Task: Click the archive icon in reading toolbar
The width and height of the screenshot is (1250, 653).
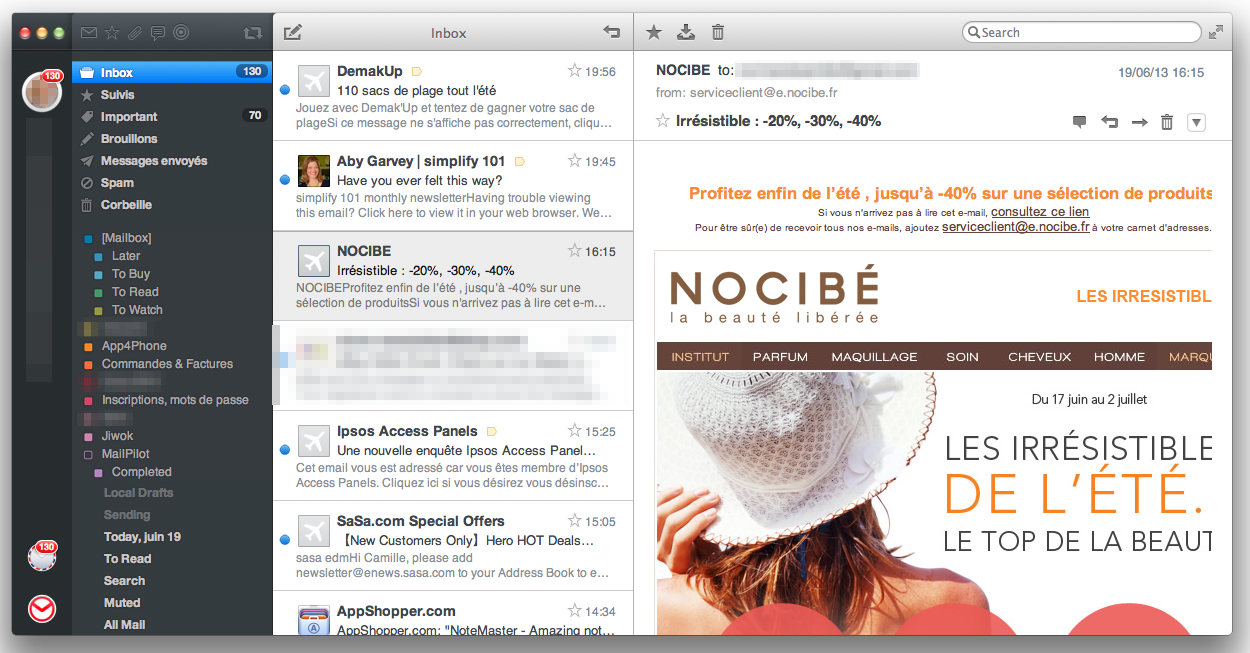Action: pos(685,33)
